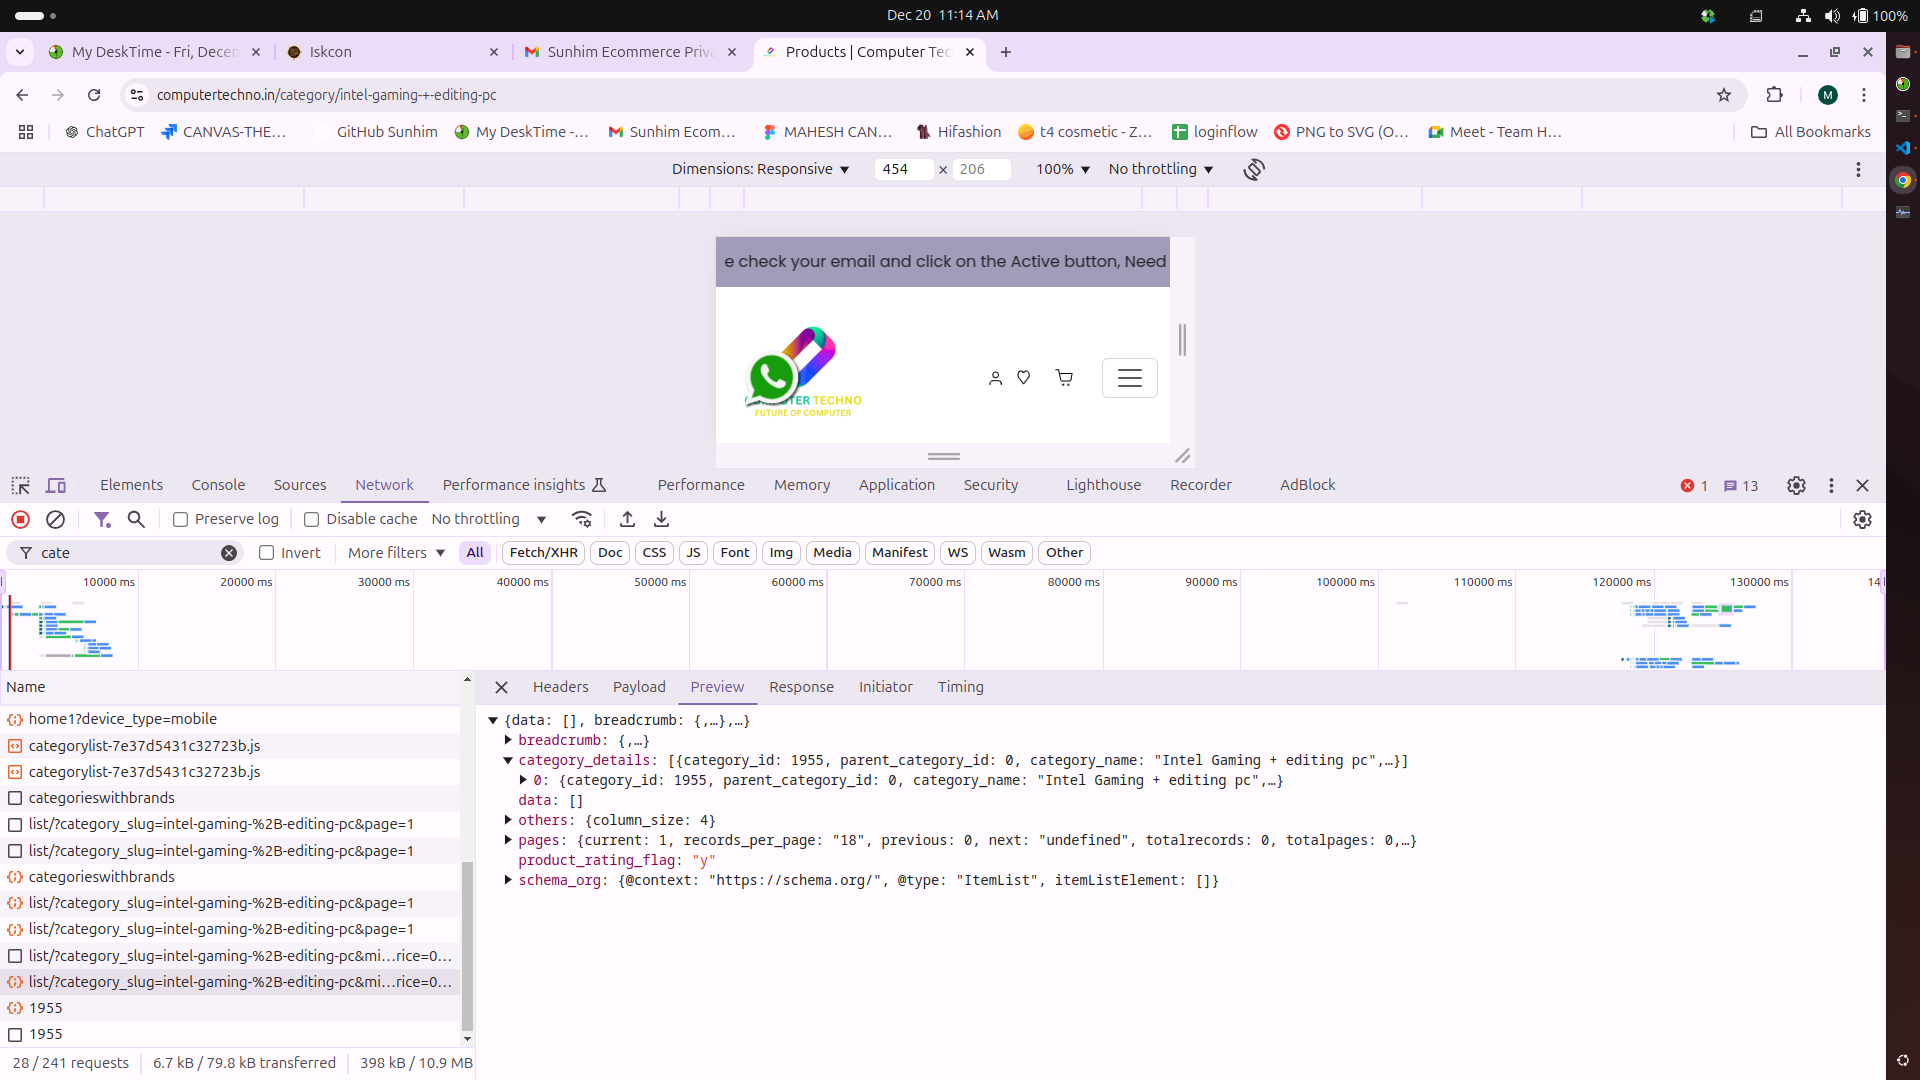Clear the network log

pos(56,520)
